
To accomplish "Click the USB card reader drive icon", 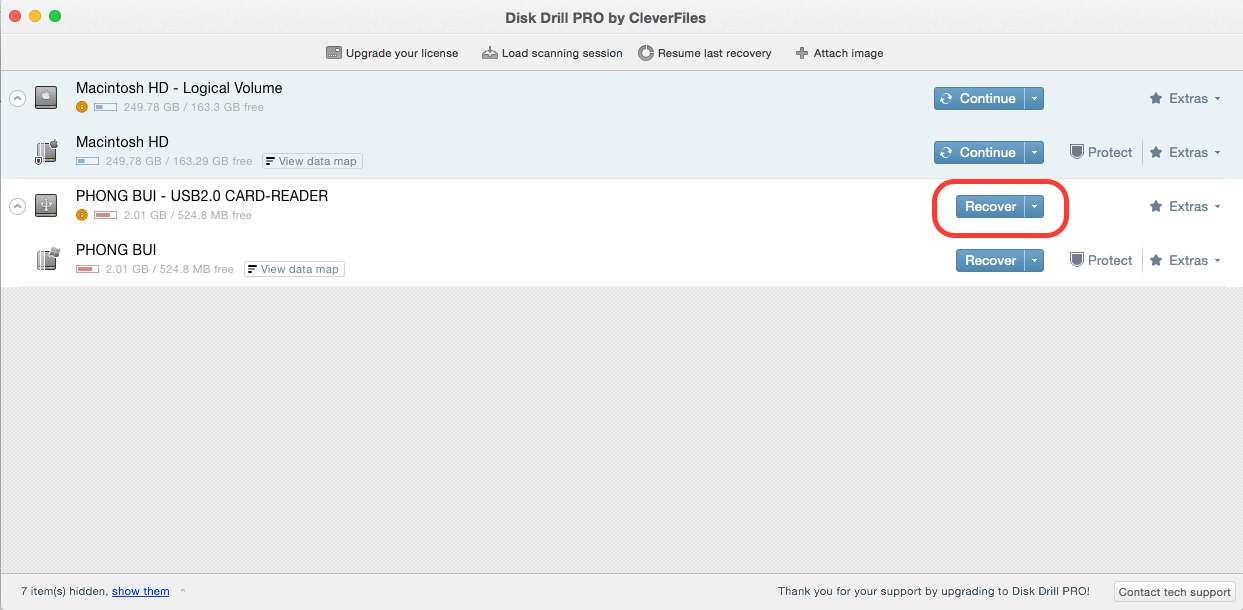I will [x=47, y=206].
